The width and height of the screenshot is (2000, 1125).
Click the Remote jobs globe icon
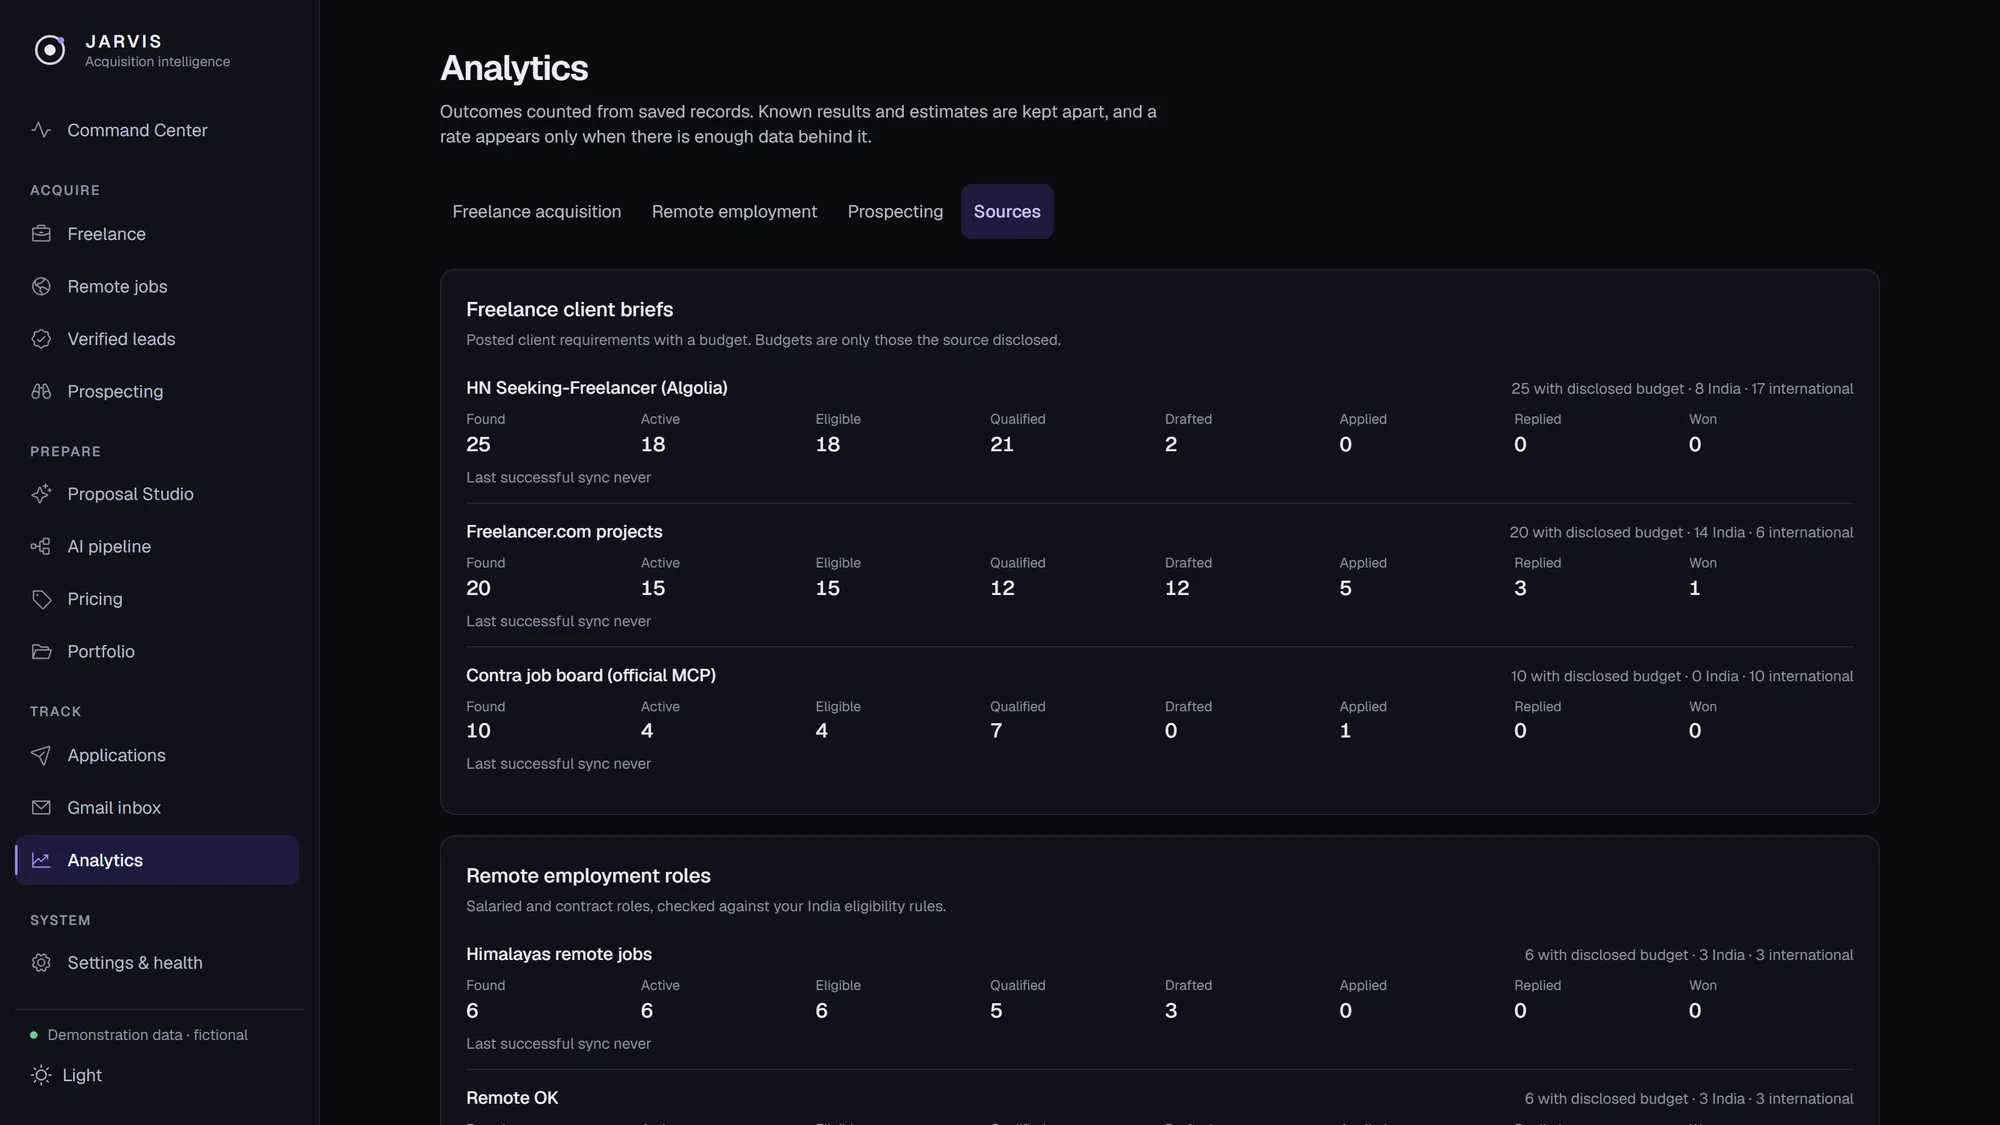[x=41, y=286]
